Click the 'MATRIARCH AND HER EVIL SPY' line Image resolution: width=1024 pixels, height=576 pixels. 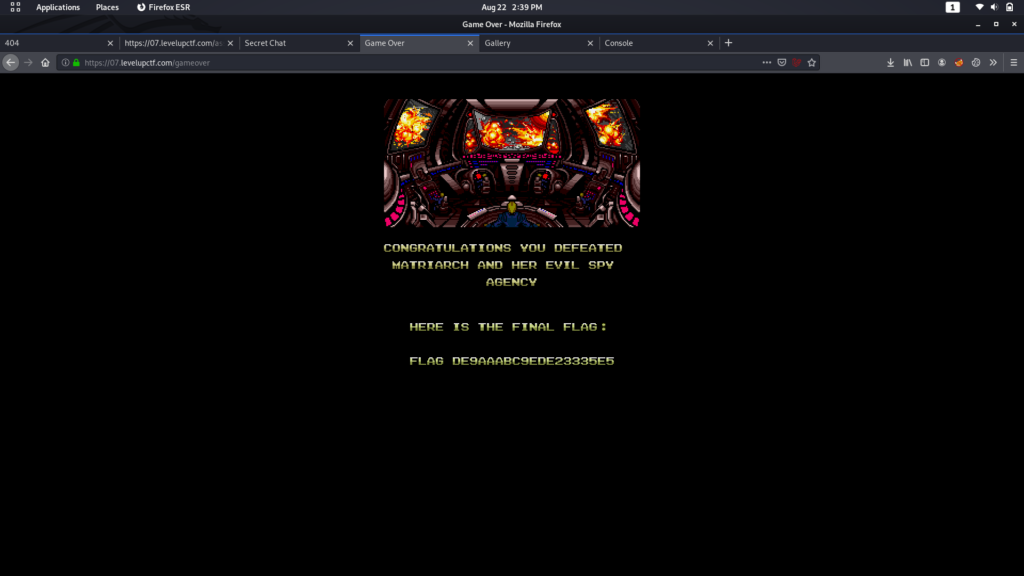503,265
